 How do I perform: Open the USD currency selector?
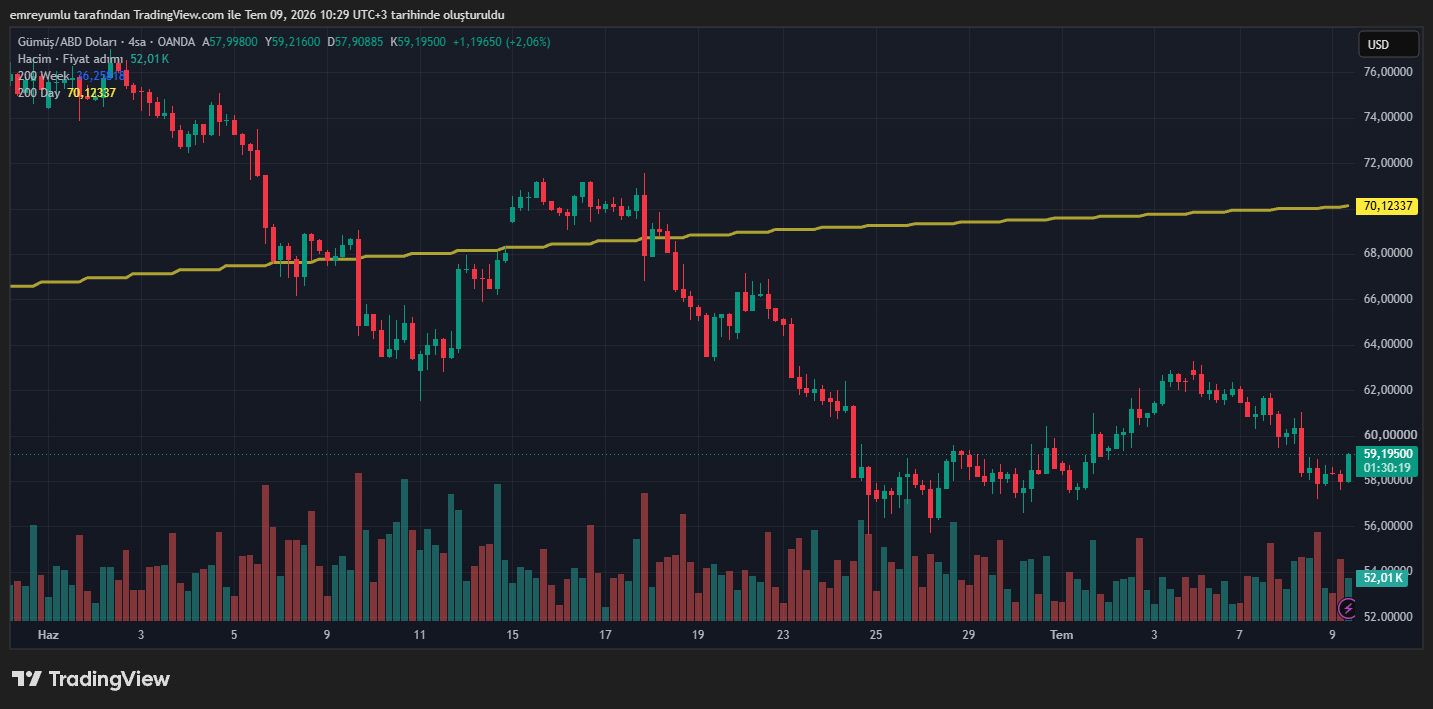tap(1388, 44)
